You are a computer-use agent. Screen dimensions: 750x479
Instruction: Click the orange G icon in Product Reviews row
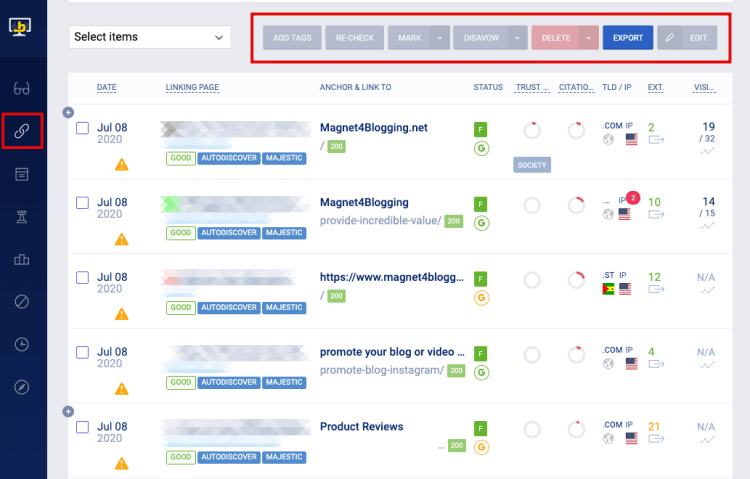(x=481, y=447)
